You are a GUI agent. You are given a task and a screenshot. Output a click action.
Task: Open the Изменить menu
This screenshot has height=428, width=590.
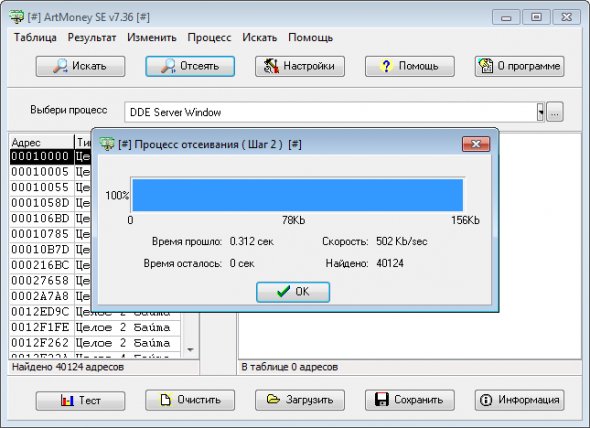(x=152, y=38)
